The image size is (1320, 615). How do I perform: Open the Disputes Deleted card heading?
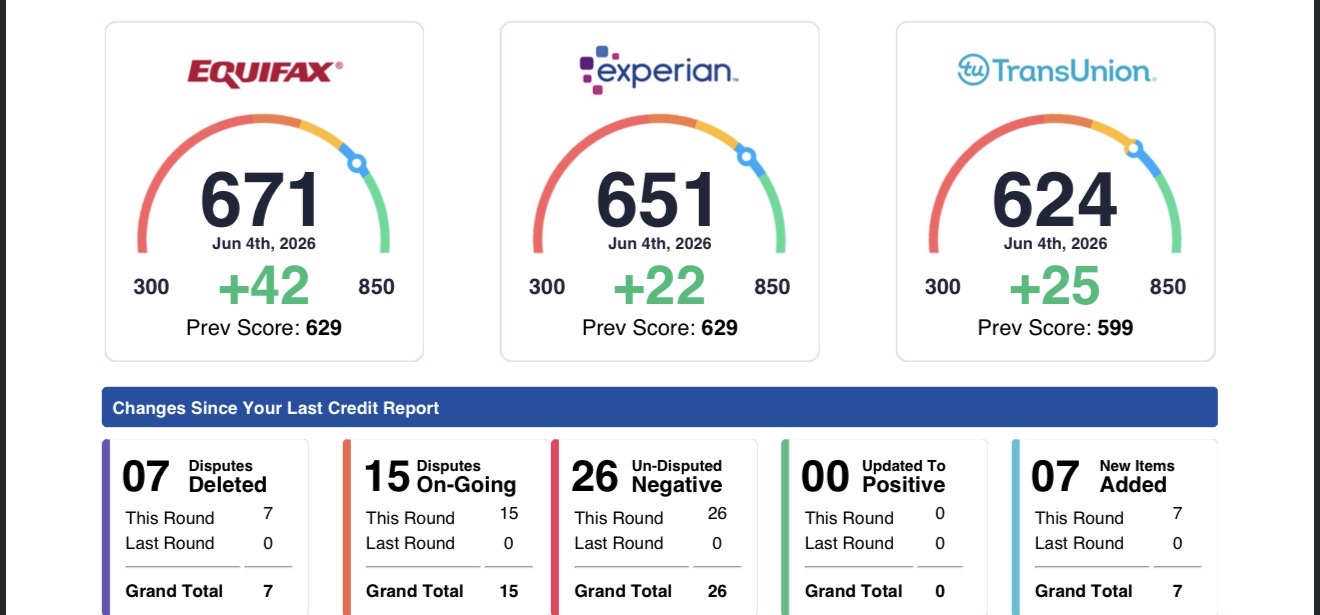(228, 476)
